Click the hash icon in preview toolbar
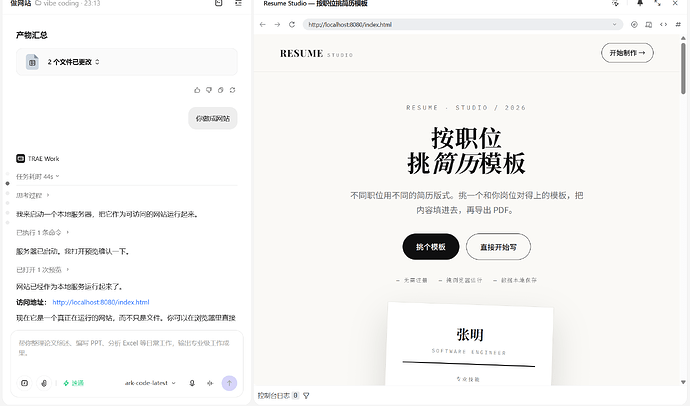690x406 pixels. coord(678,25)
